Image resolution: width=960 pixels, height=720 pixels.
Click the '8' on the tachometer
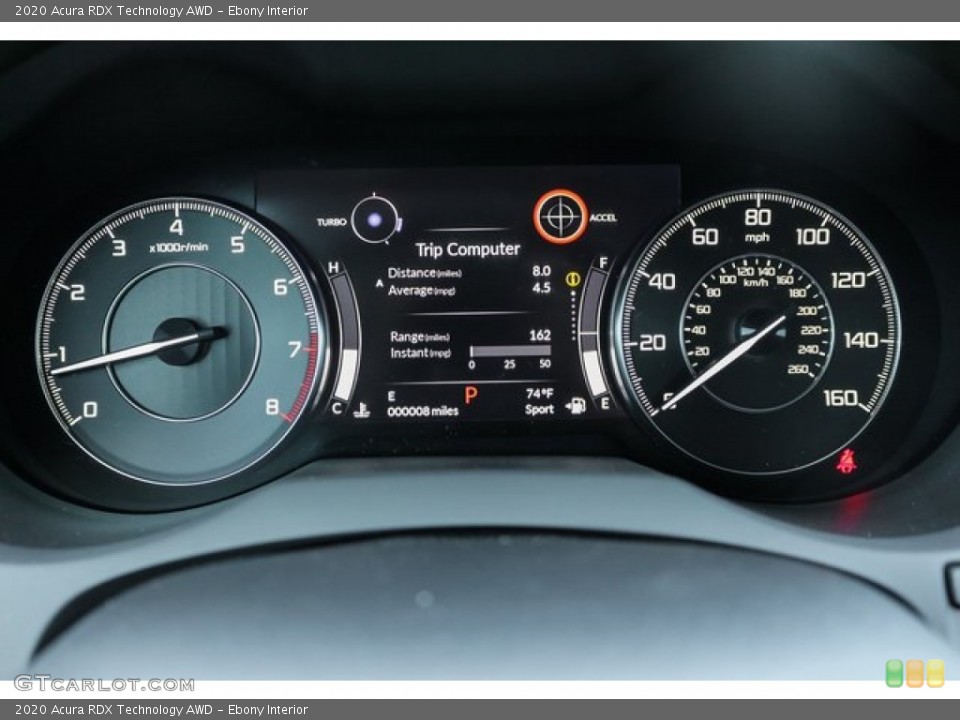[272, 407]
